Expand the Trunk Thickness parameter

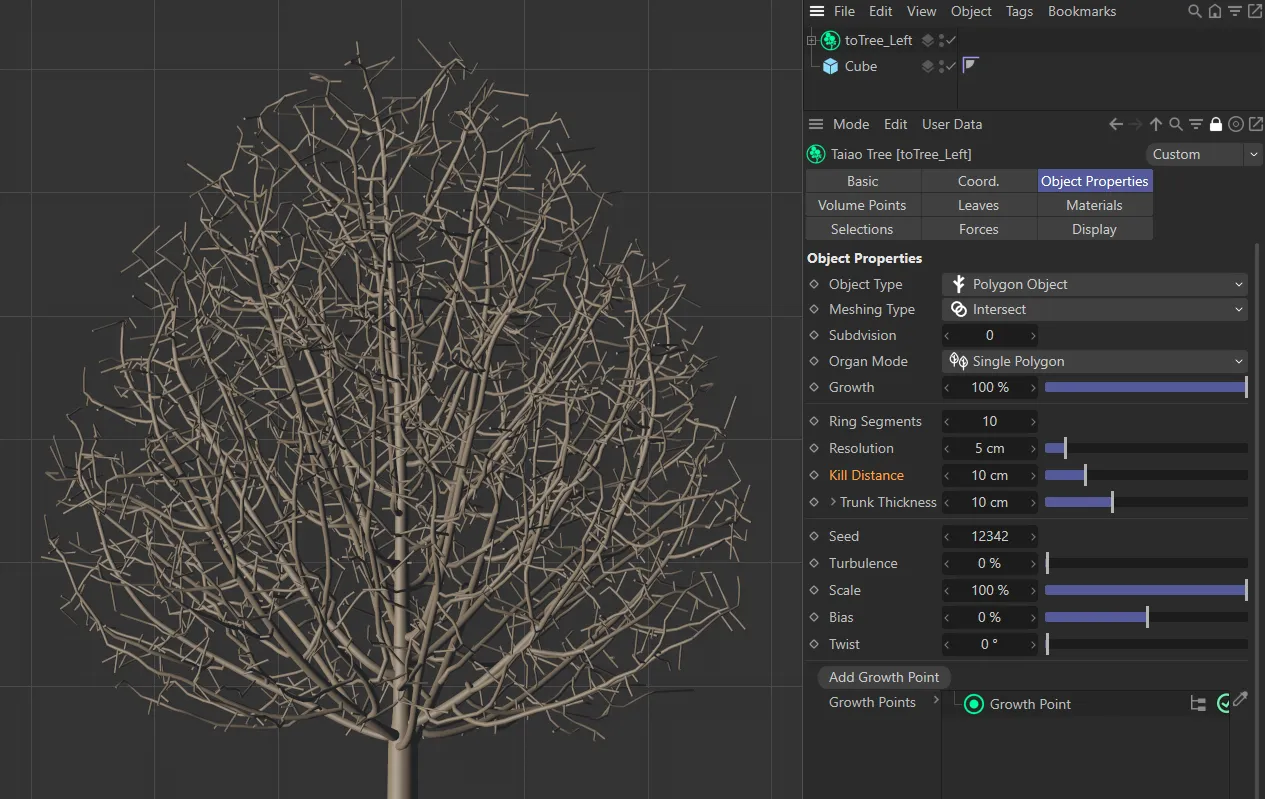coord(832,502)
